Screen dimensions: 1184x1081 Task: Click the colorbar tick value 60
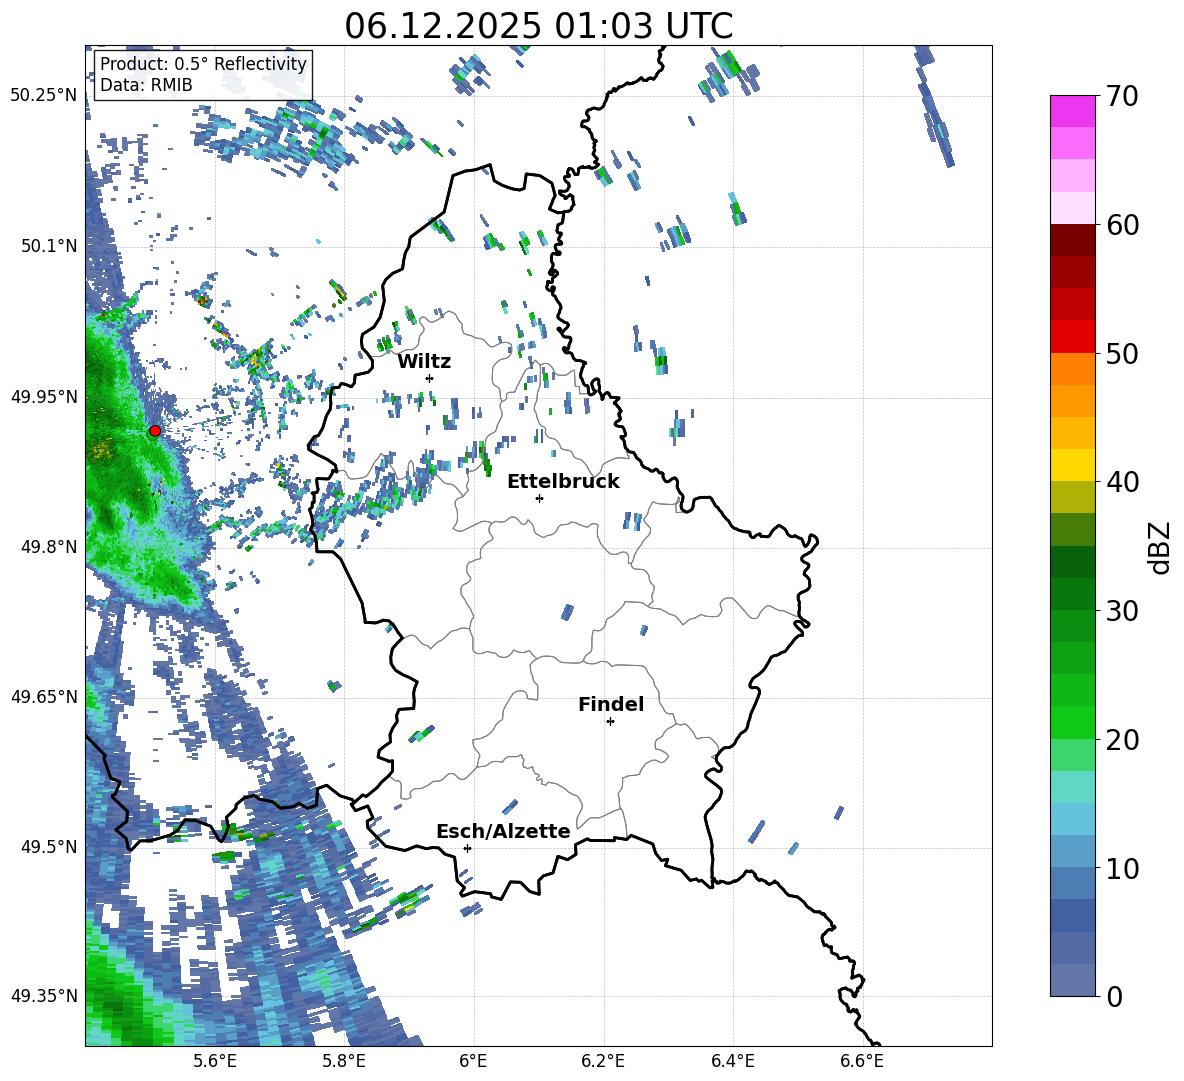click(1121, 225)
